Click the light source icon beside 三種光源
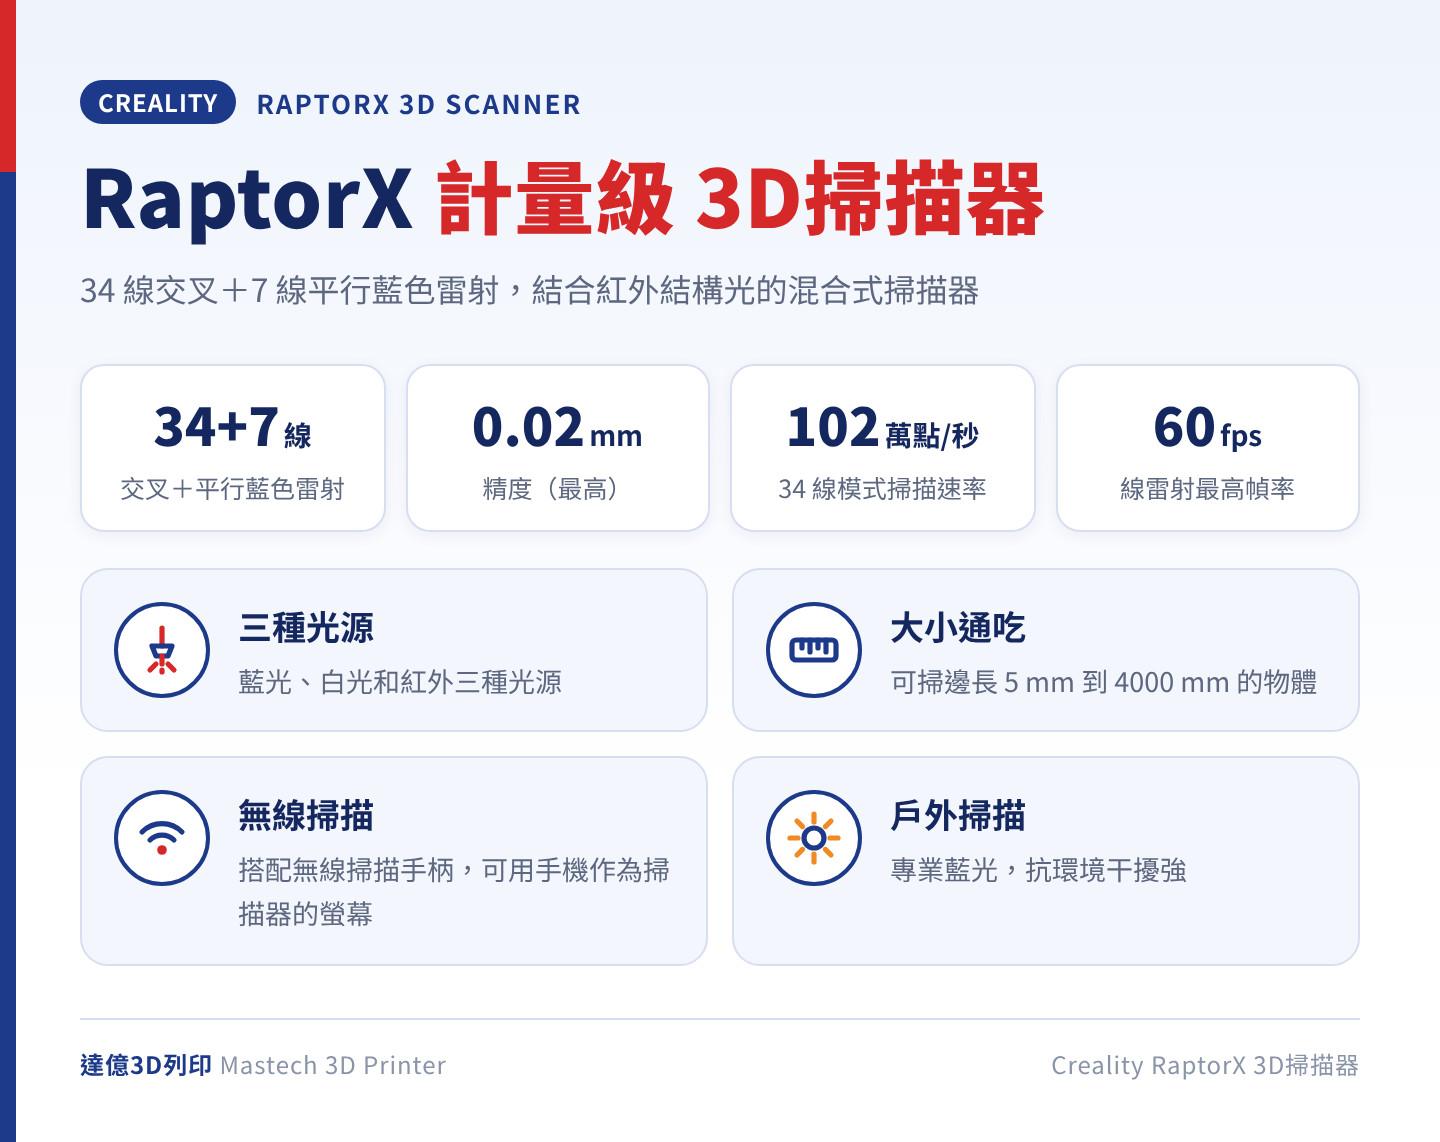Viewport: 1440px width, 1142px height. (x=162, y=650)
